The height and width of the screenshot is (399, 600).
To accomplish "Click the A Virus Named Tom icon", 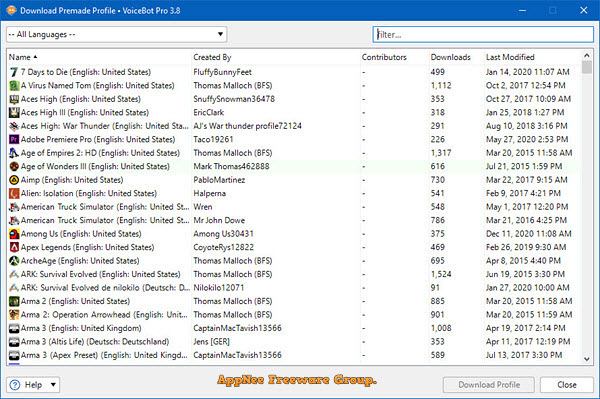I will point(14,85).
